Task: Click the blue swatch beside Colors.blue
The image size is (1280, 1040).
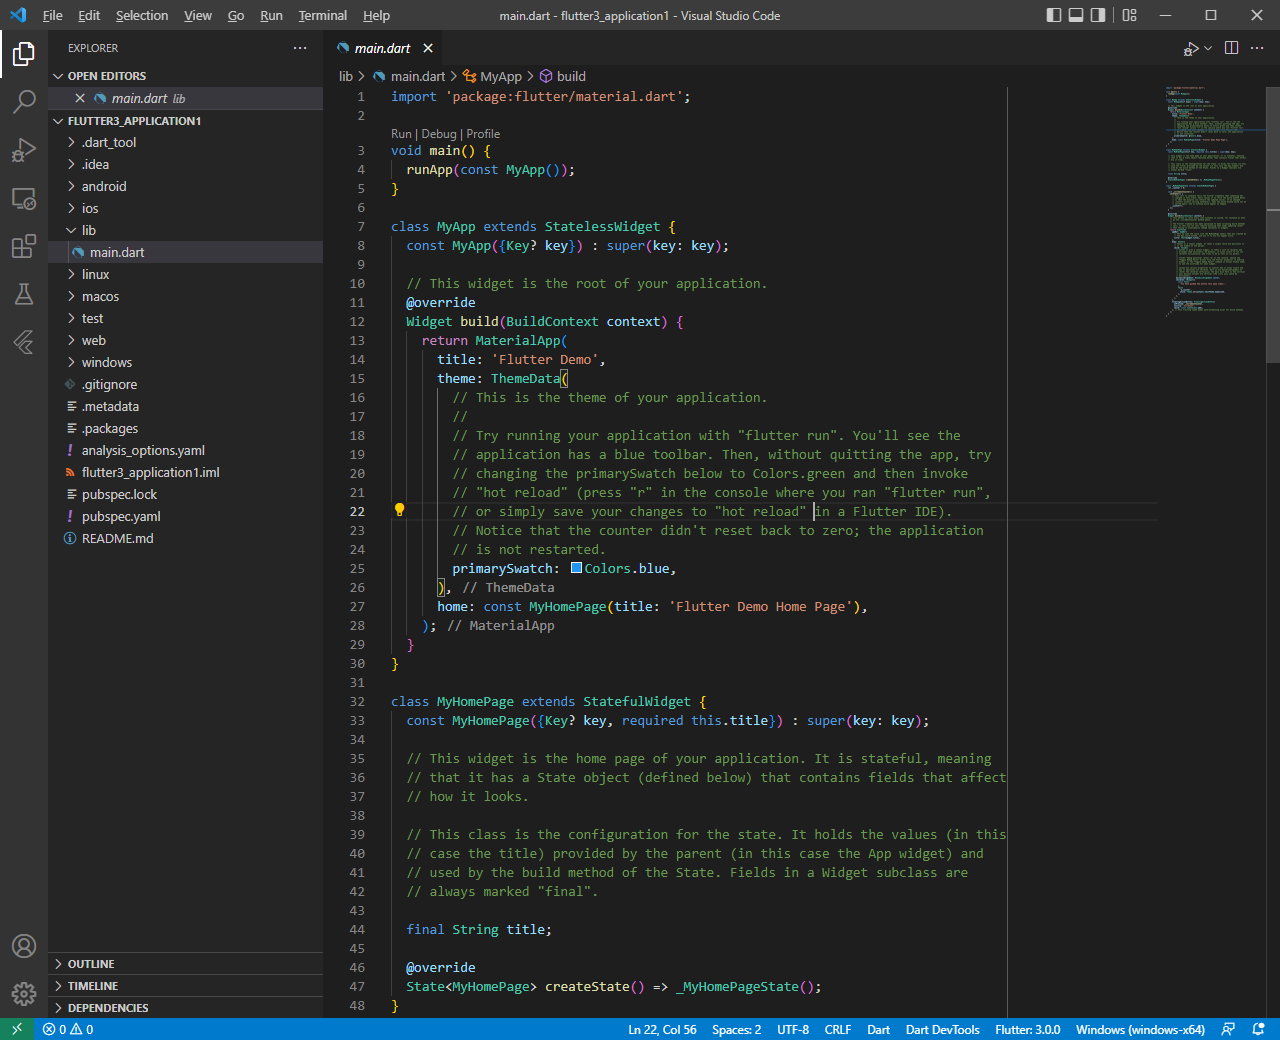Action: click(x=576, y=567)
